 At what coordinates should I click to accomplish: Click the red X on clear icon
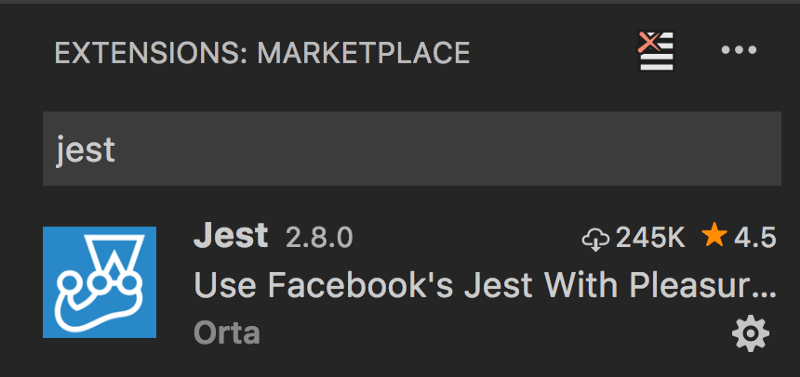tap(648, 42)
